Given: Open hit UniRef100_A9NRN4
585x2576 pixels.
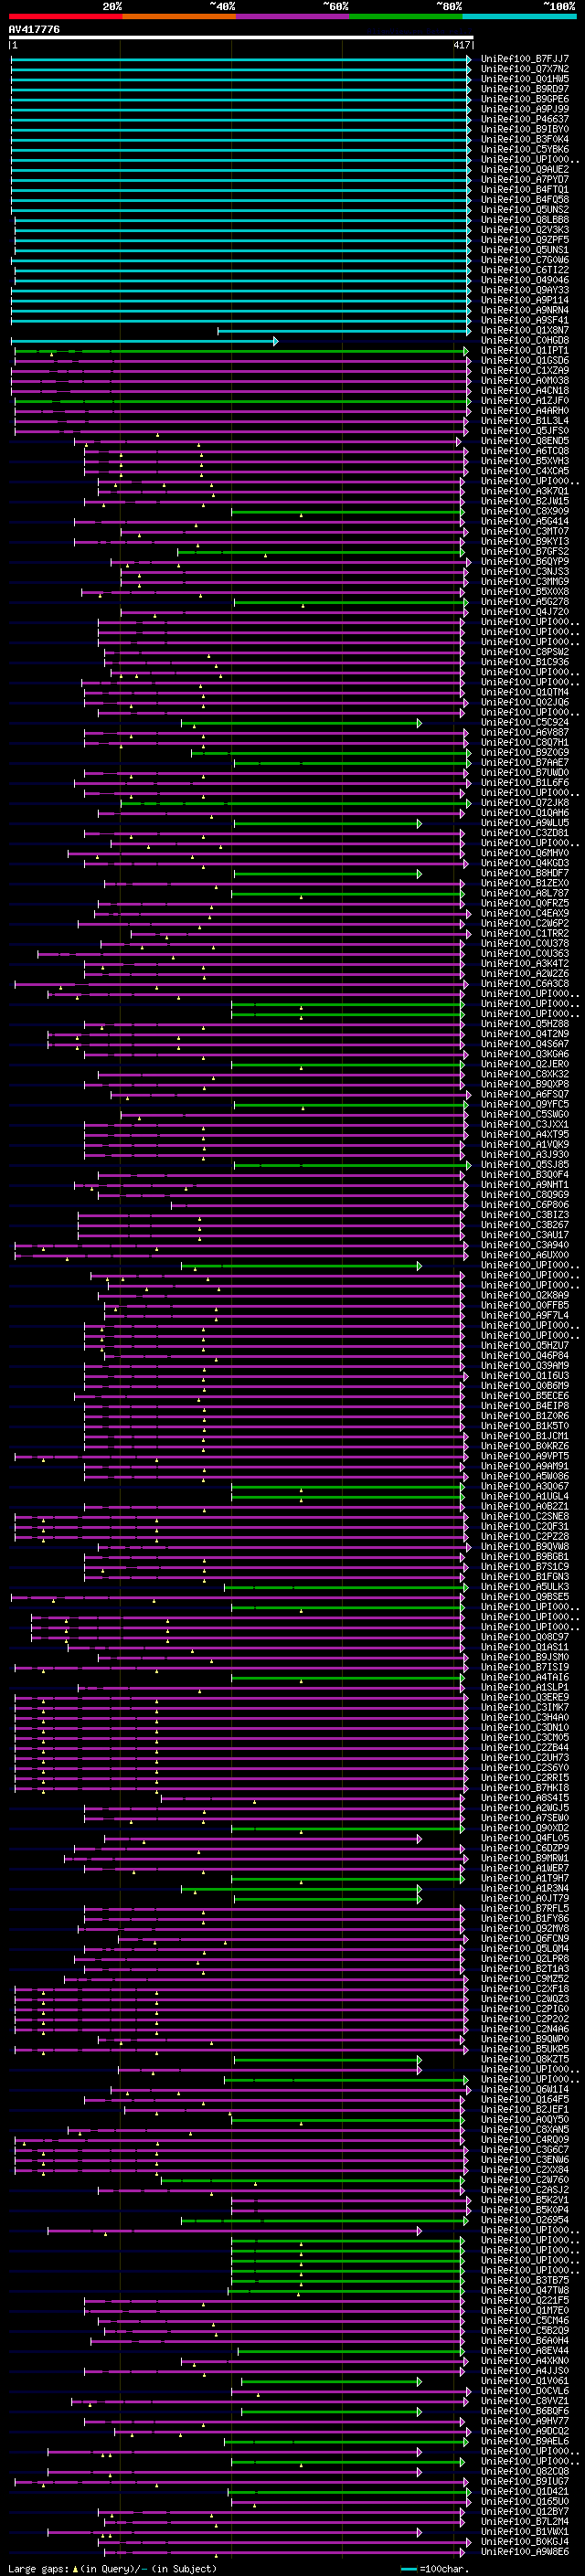Looking at the screenshot, I should tap(524, 310).
